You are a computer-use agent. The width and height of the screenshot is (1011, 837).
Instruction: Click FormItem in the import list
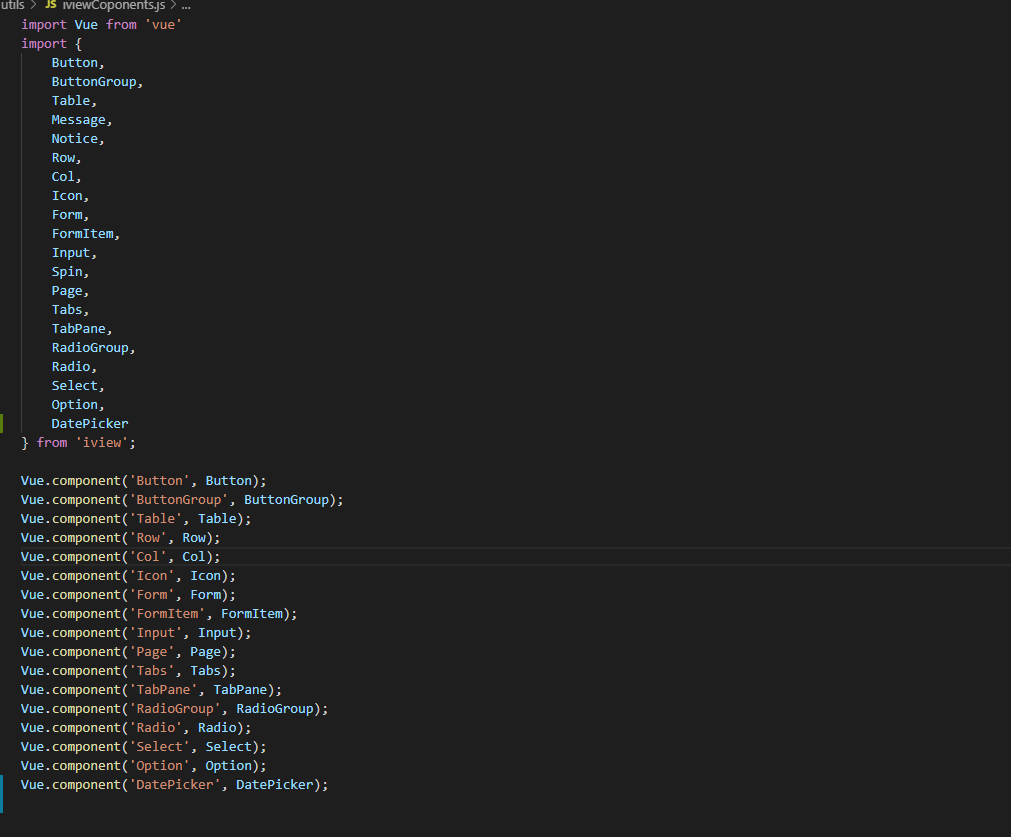click(x=83, y=234)
